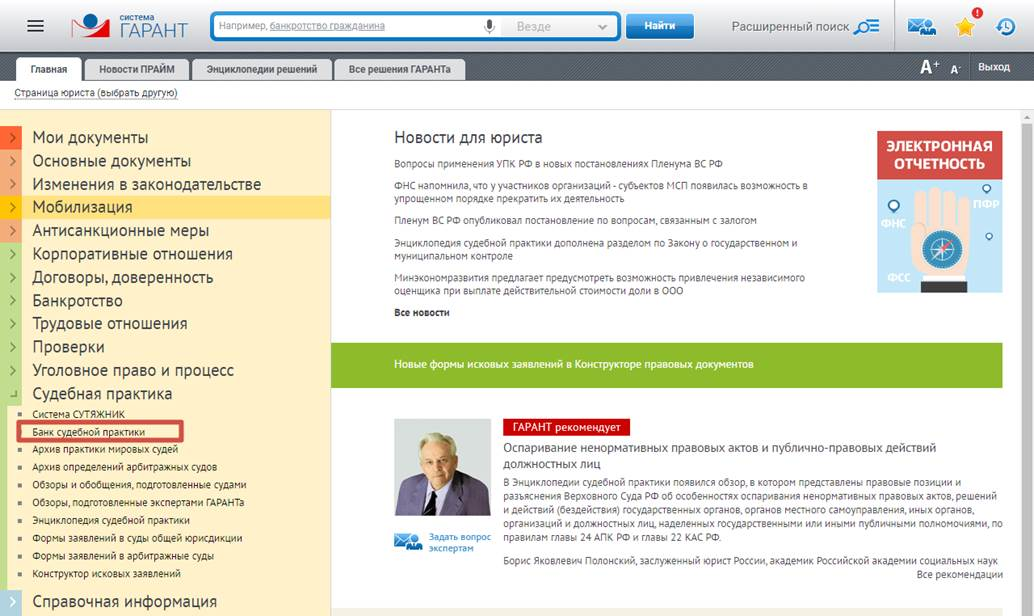The height and width of the screenshot is (616, 1034).
Task: Expand the Мобилизация section arrow
Action: pyautogui.click(x=11, y=207)
